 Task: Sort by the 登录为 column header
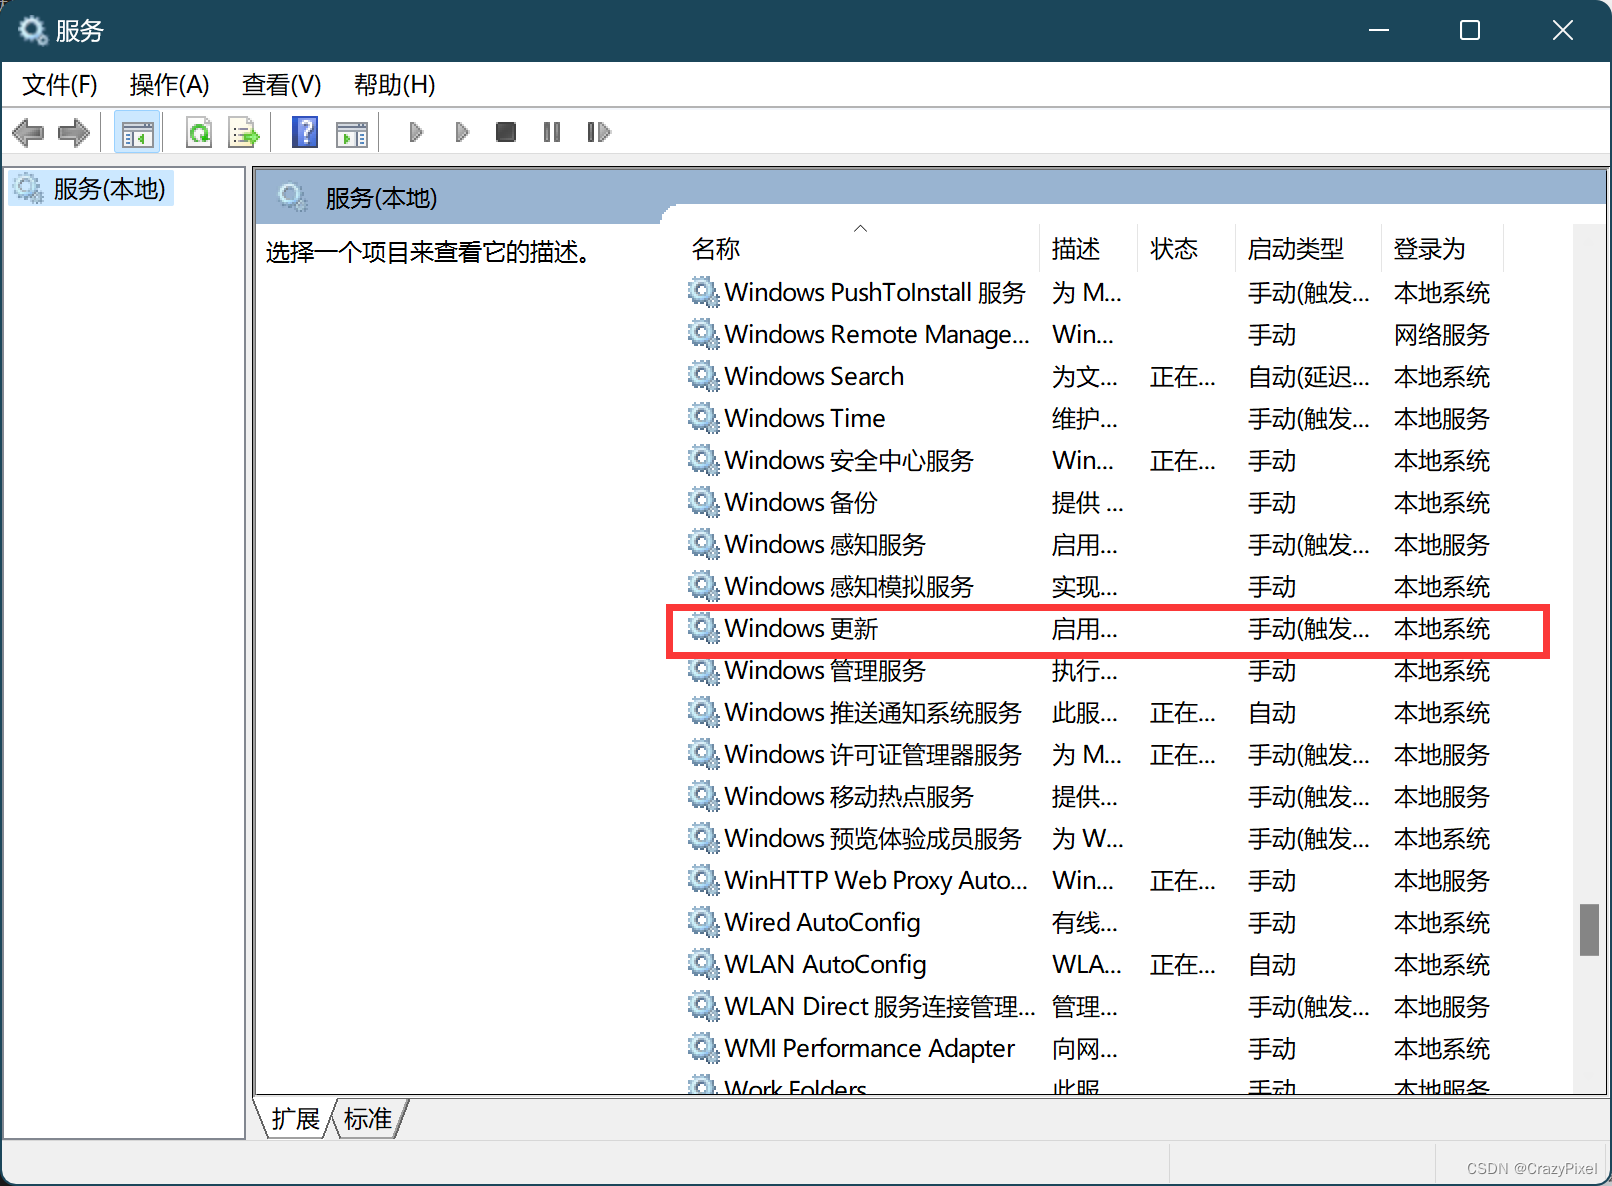(x=1442, y=249)
